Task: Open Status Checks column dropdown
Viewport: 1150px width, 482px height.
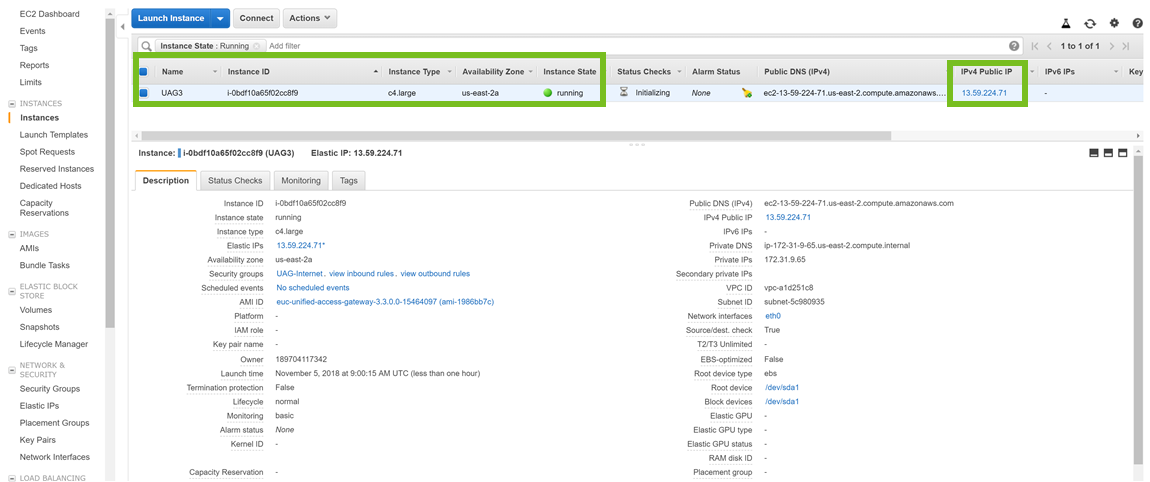Action: (678, 72)
